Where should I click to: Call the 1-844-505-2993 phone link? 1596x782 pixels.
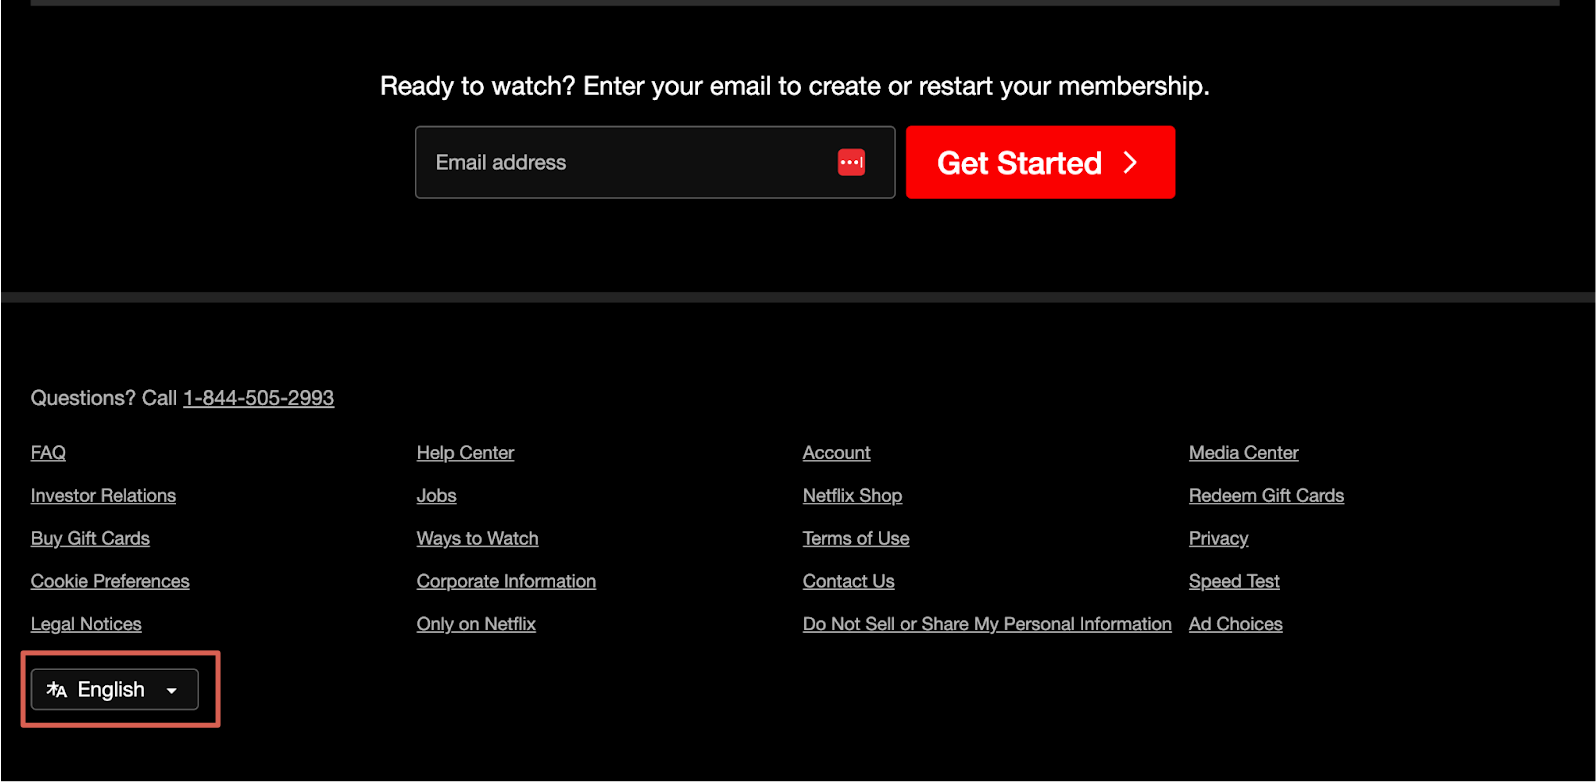point(258,398)
